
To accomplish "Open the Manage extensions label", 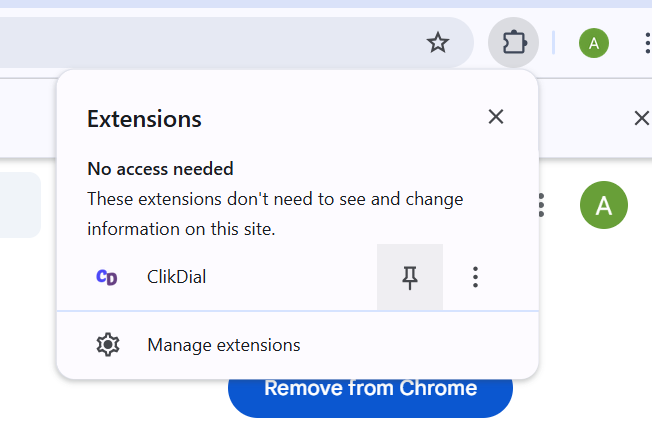I will point(224,345).
